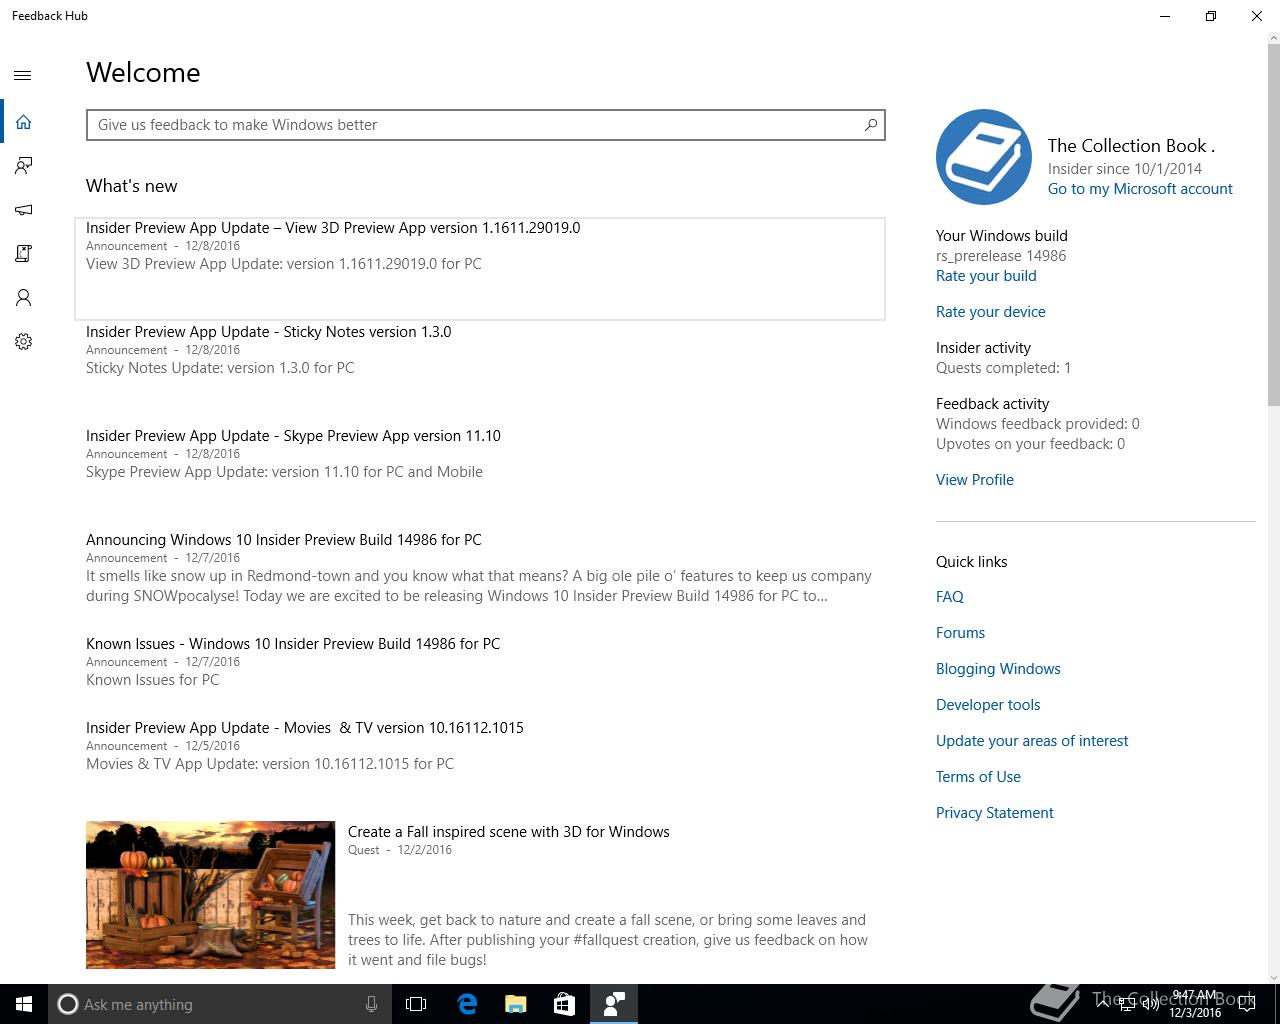
Task: Open the Terms of Use link
Action: (978, 777)
